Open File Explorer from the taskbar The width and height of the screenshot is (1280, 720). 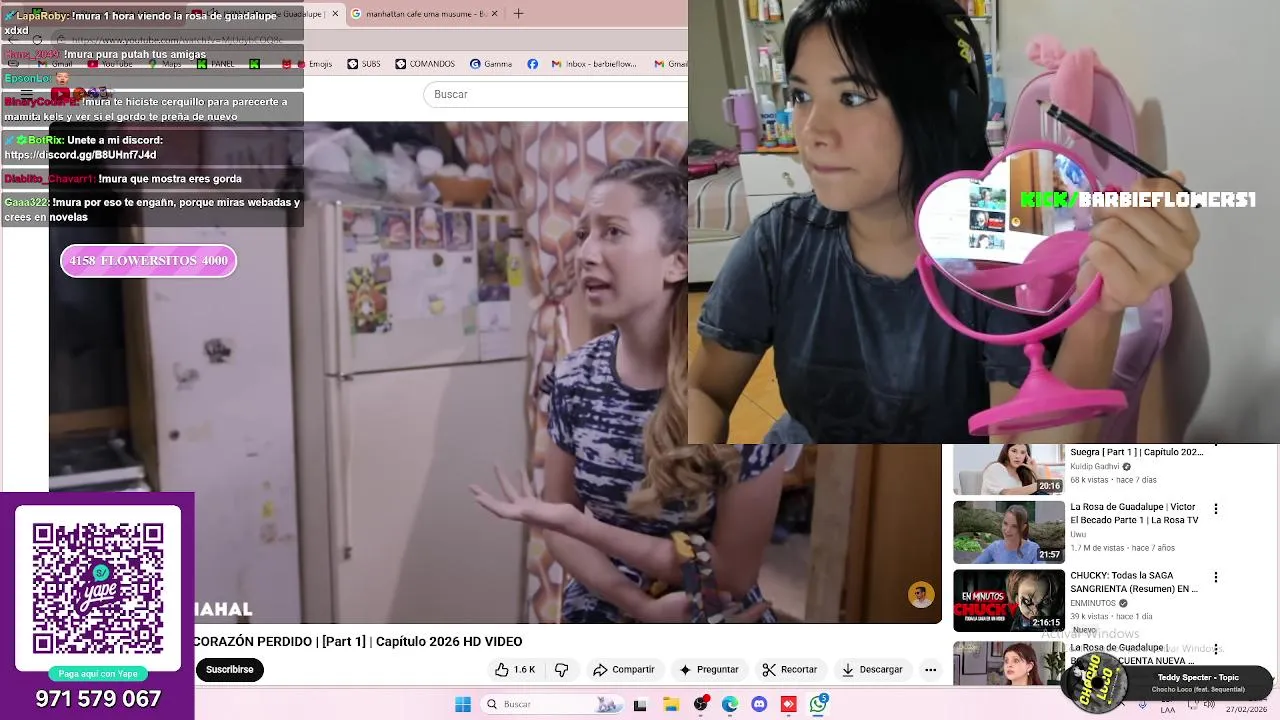[x=670, y=704]
